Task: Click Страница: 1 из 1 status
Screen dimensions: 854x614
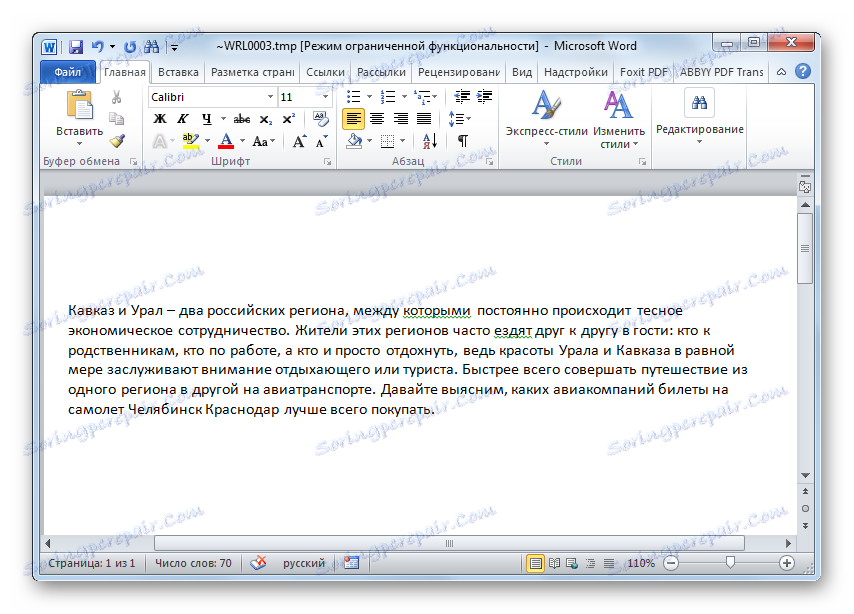Action: click(92, 563)
